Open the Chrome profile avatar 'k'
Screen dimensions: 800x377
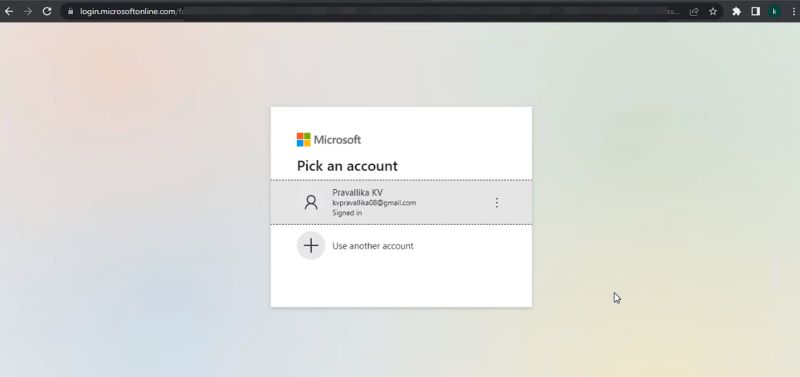pyautogui.click(x=774, y=11)
